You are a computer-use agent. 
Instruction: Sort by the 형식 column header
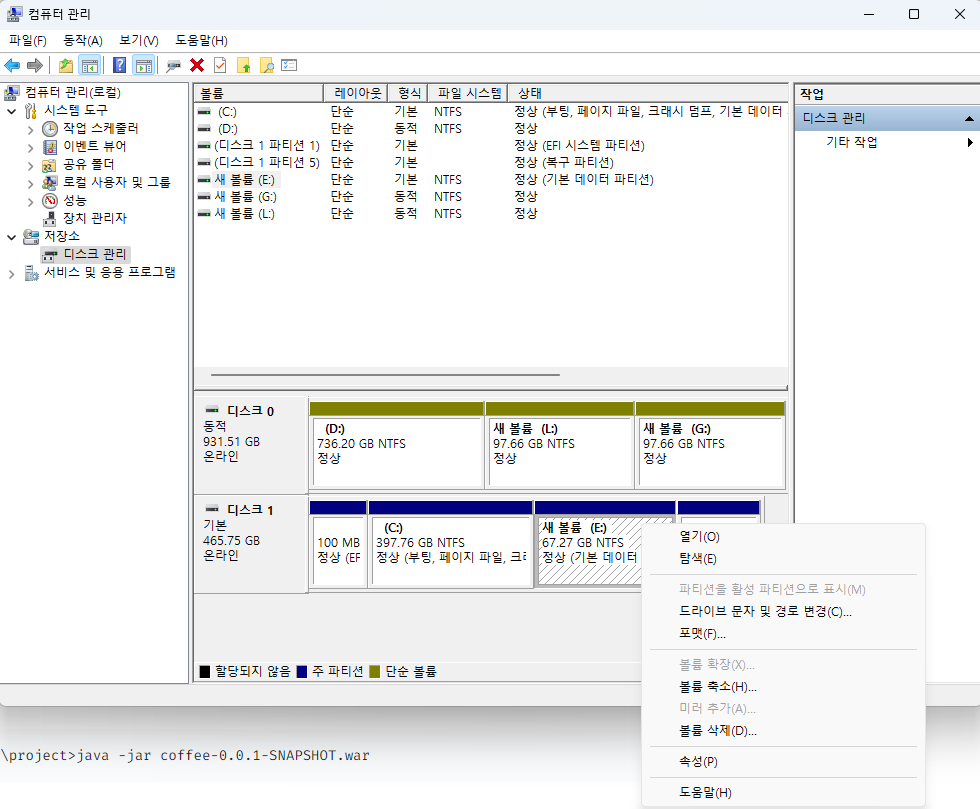[x=408, y=93]
